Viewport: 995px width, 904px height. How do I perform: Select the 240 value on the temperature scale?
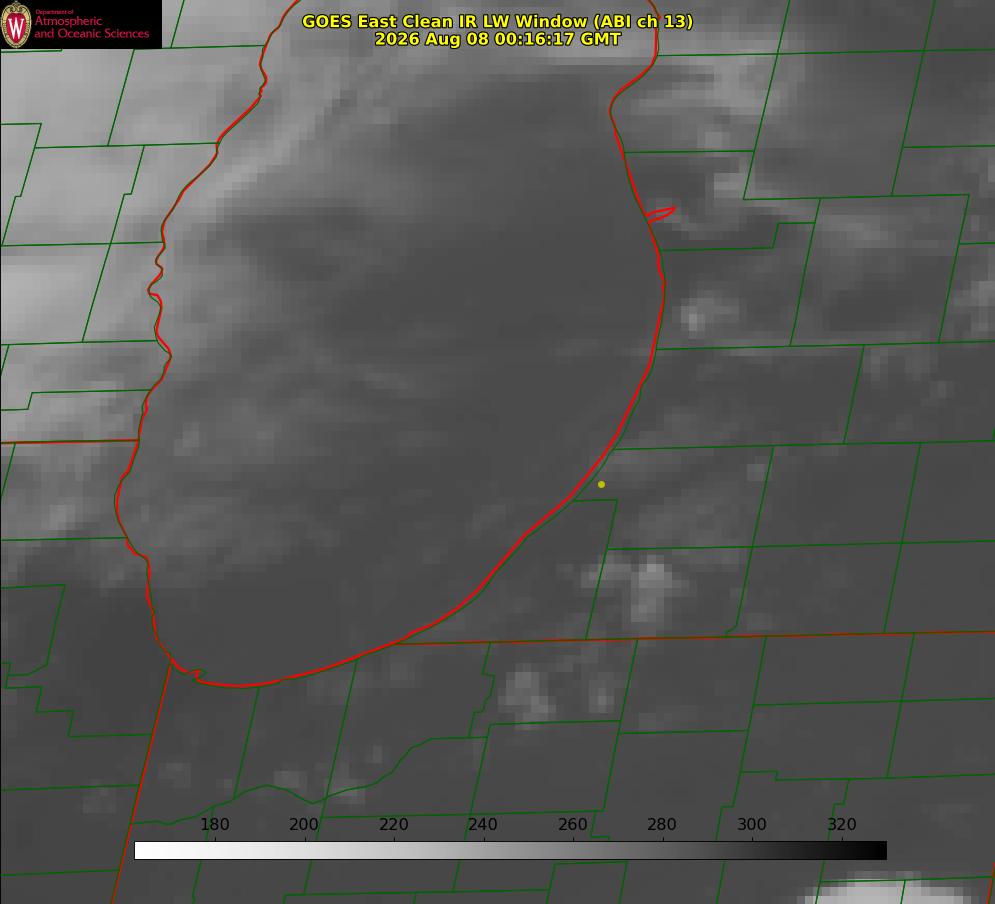tap(483, 824)
